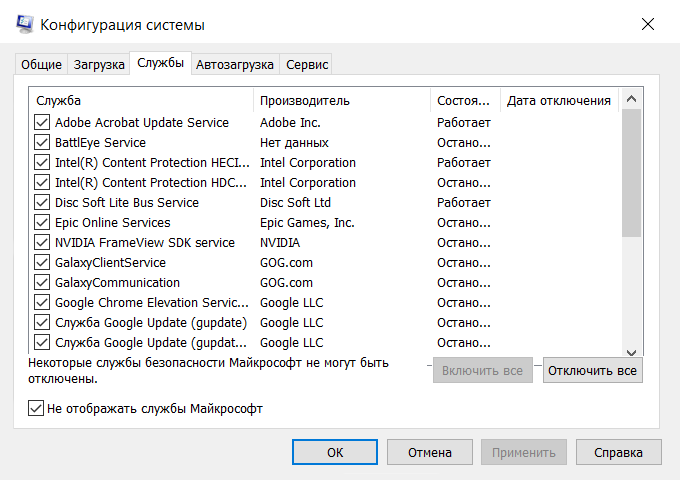Uncheck Служба Google Update (gupdate) checkbox
Screen dimensions: 680x480
point(42,322)
